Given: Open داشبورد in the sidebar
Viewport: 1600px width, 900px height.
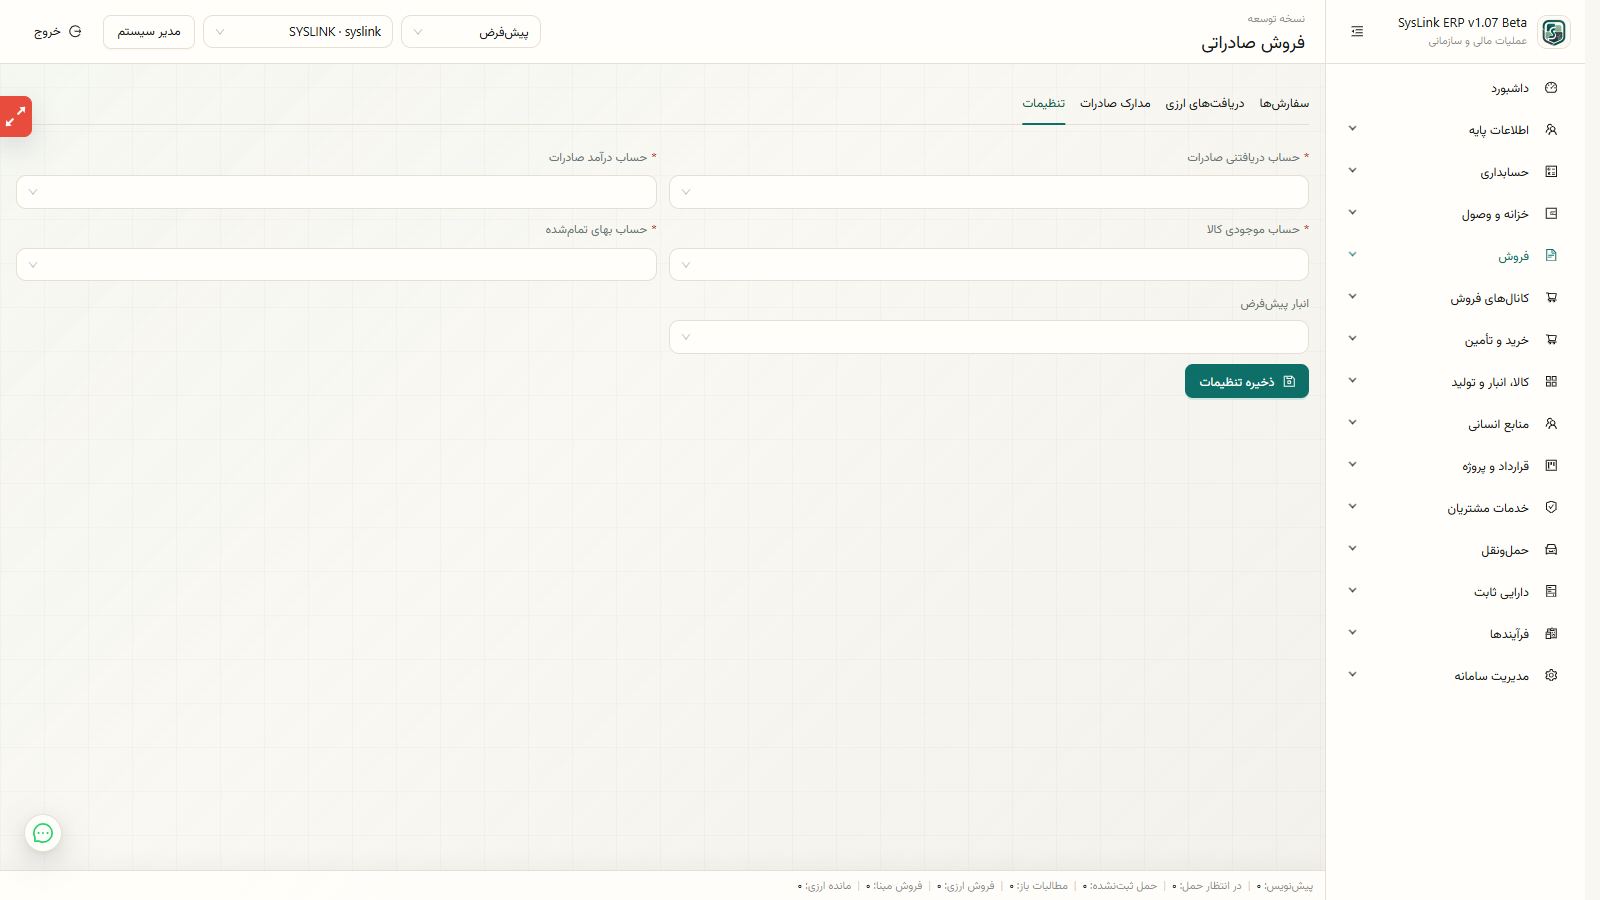Looking at the screenshot, I should (x=1455, y=88).
